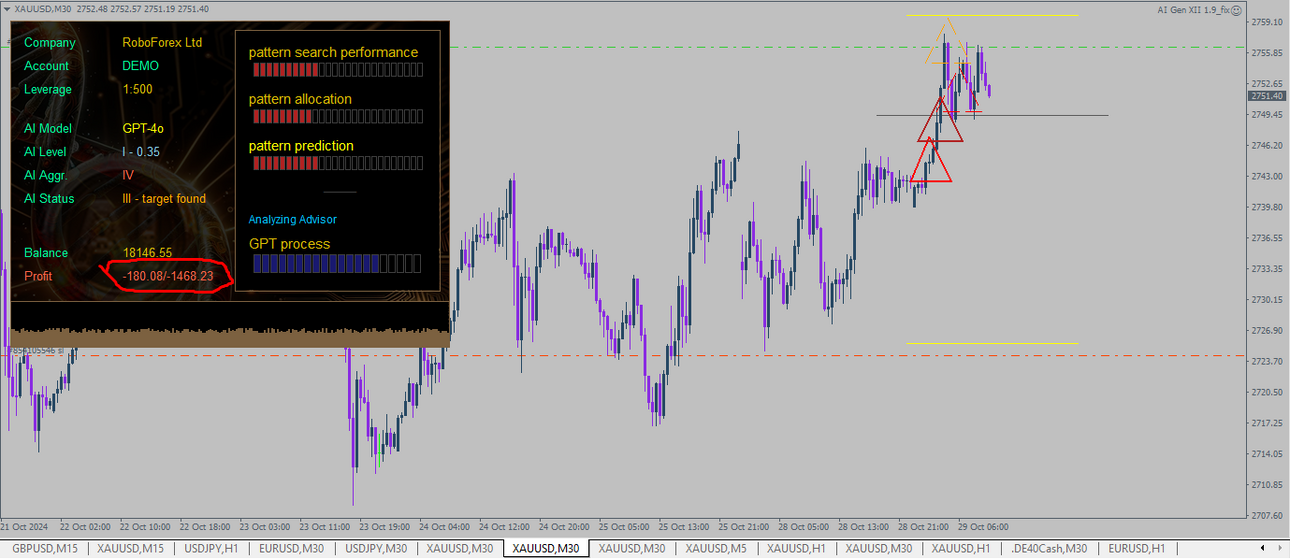This screenshot has height=559, width=1290.
Task: Click the active bold XAUUSD,M30 tab
Action: tap(545, 548)
